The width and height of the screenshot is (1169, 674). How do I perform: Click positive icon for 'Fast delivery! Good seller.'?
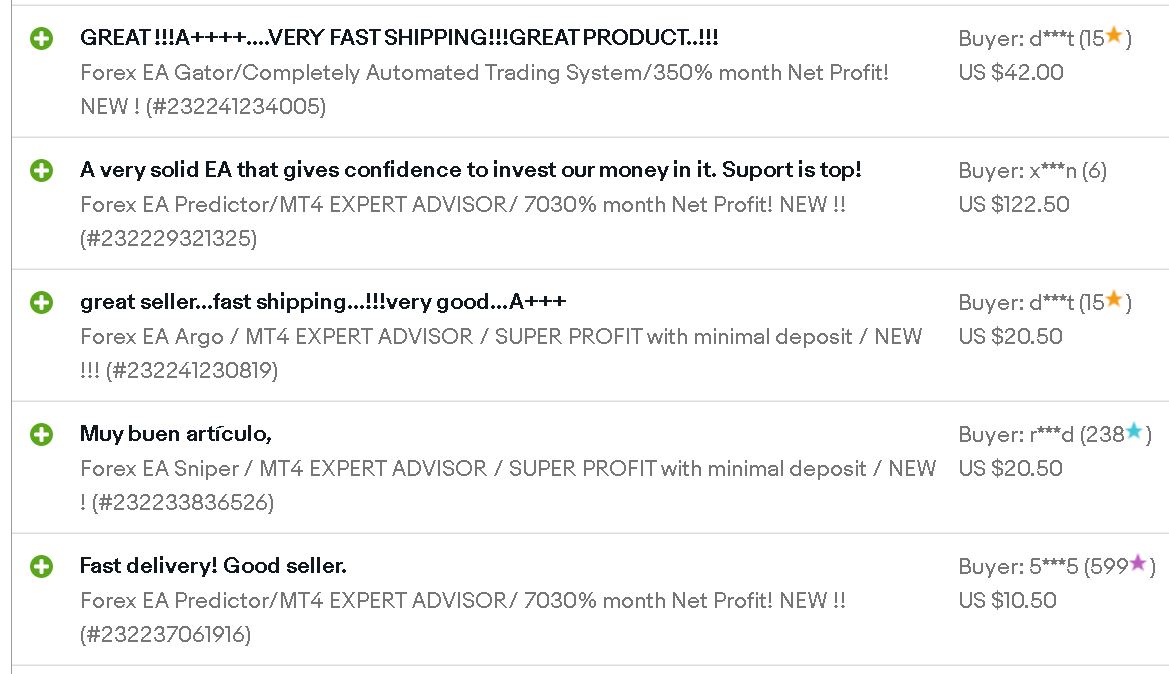point(42,566)
